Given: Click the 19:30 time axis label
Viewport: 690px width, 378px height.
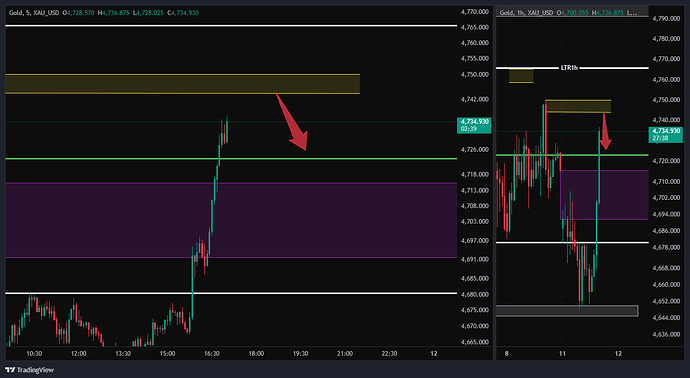Looking at the screenshot, I should (x=301, y=354).
